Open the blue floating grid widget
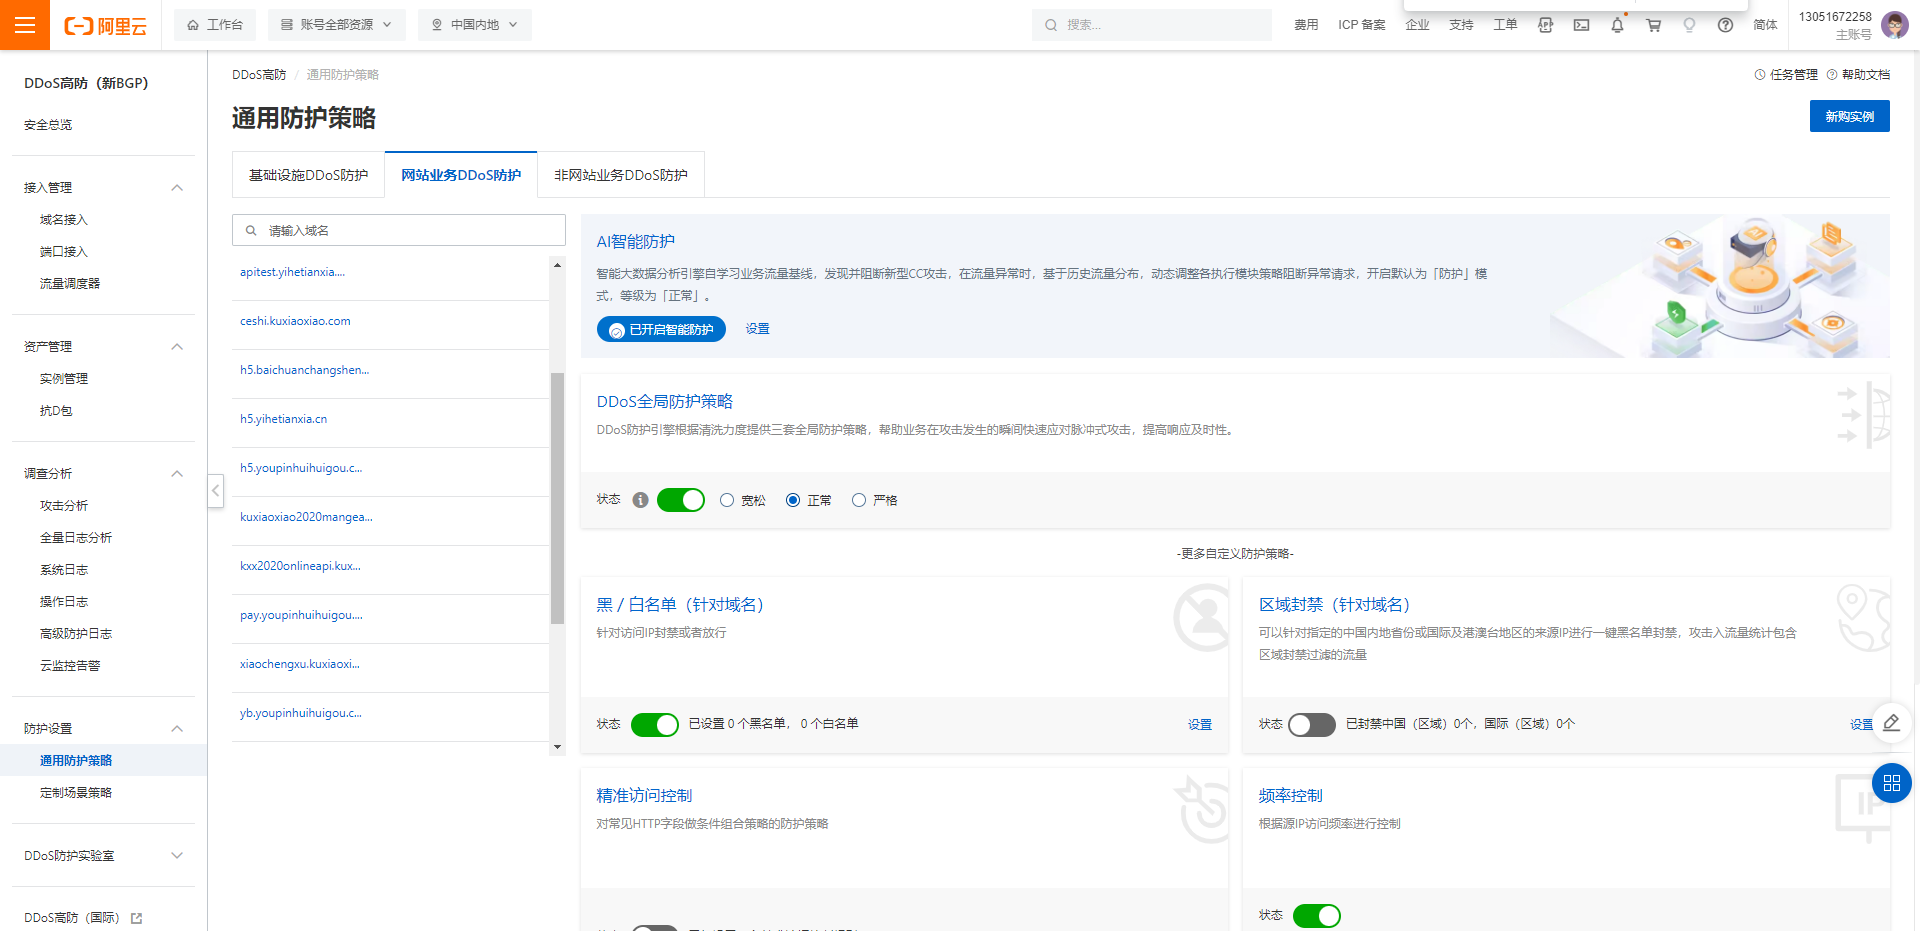Screen dimensions: 1920x931 click(1891, 783)
